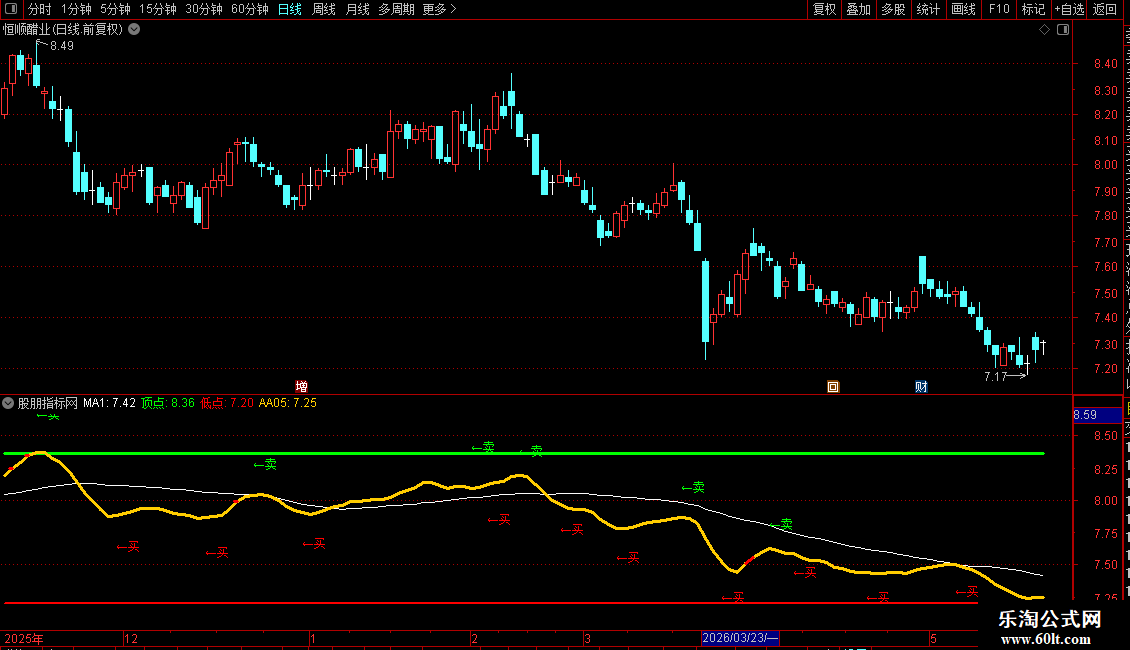Image resolution: width=1130 pixels, height=650 pixels.
Task: Click the month 5 label on time axis
Action: click(x=933, y=638)
